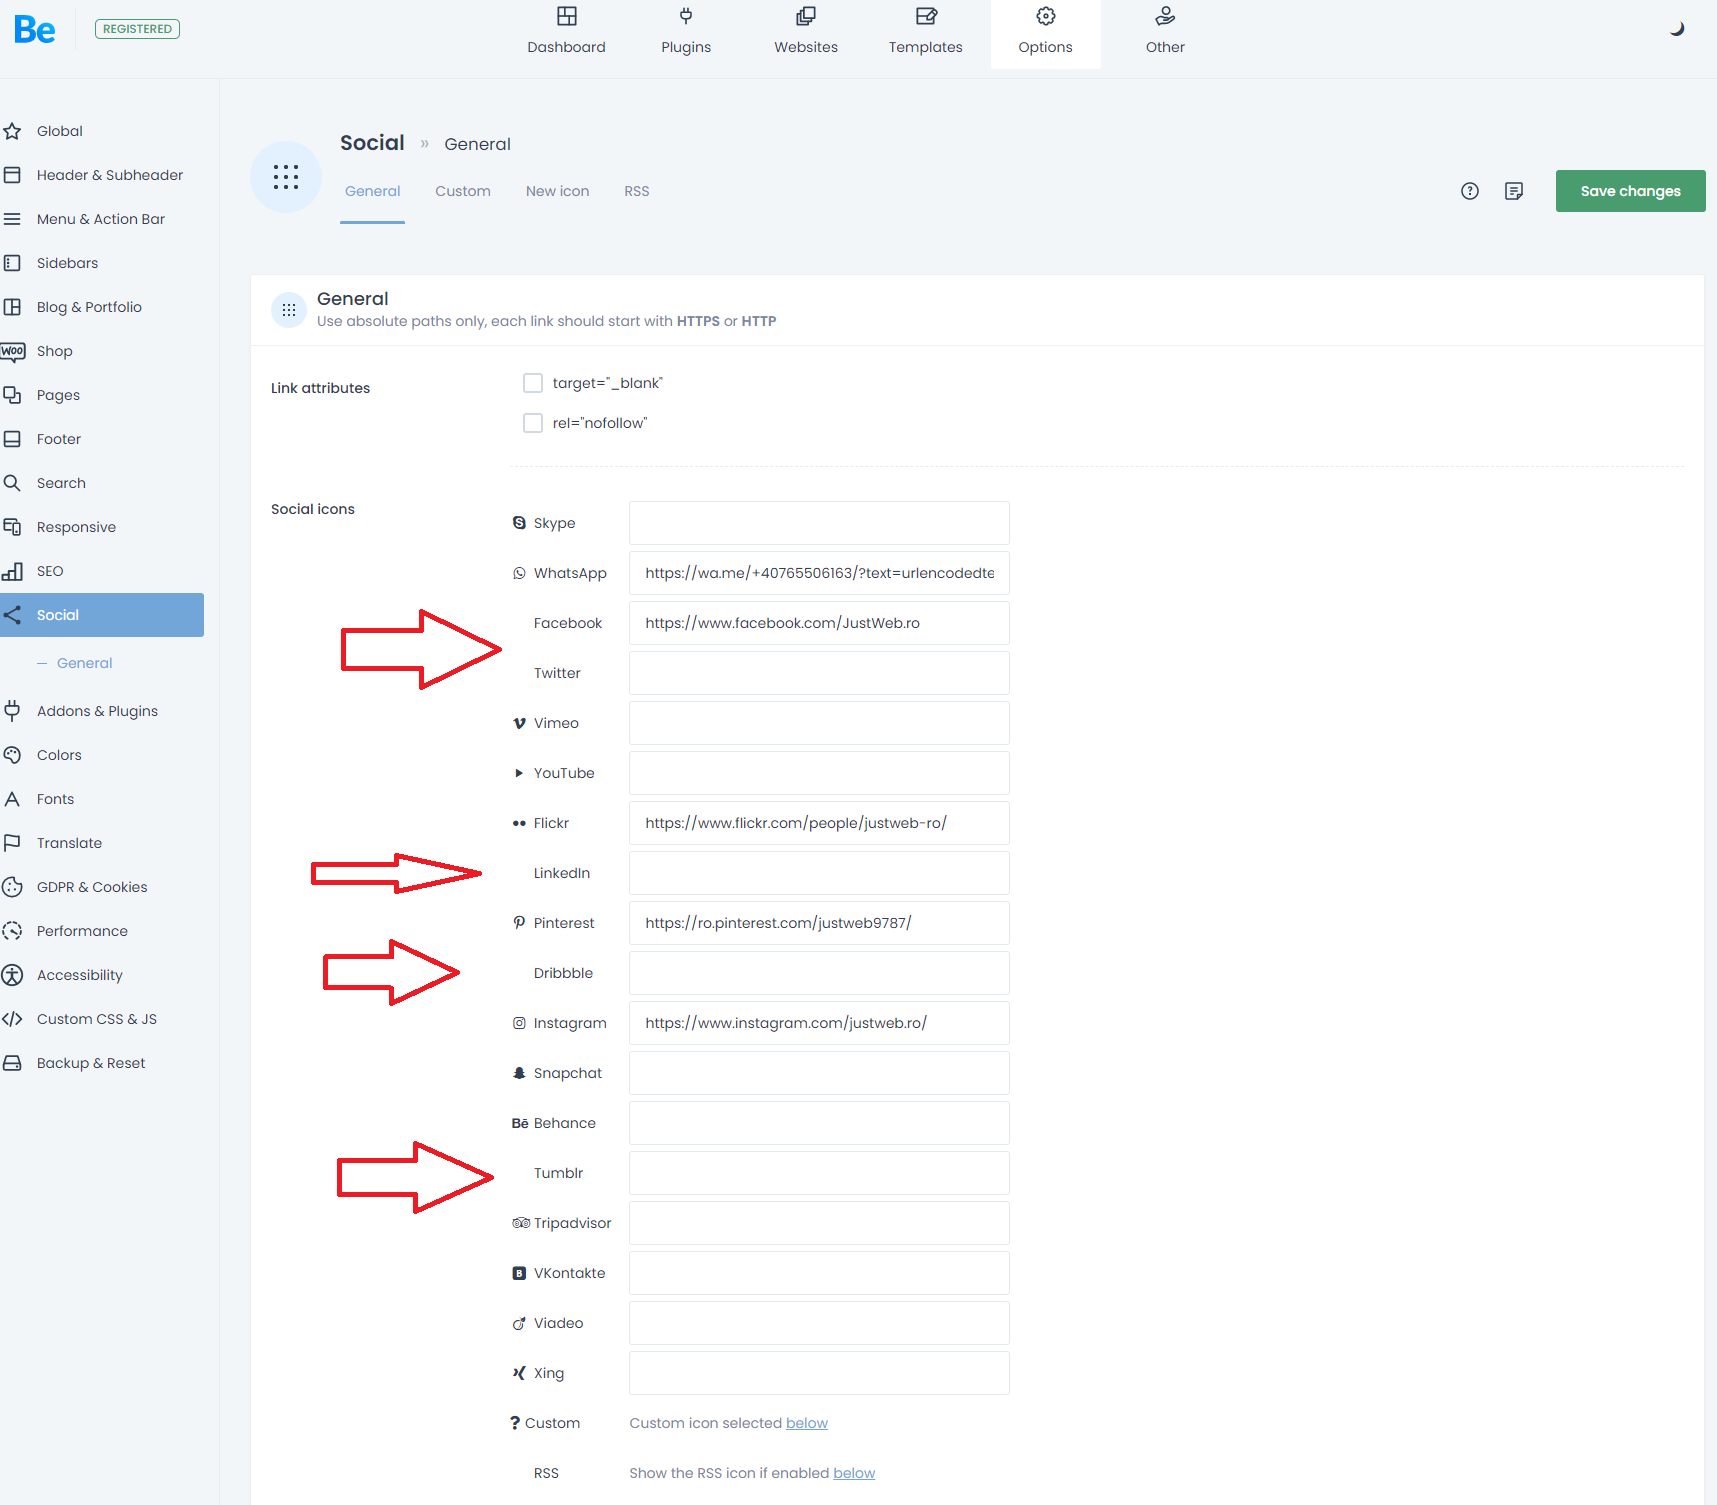Click the Xing URL input field

pyautogui.click(x=819, y=1373)
